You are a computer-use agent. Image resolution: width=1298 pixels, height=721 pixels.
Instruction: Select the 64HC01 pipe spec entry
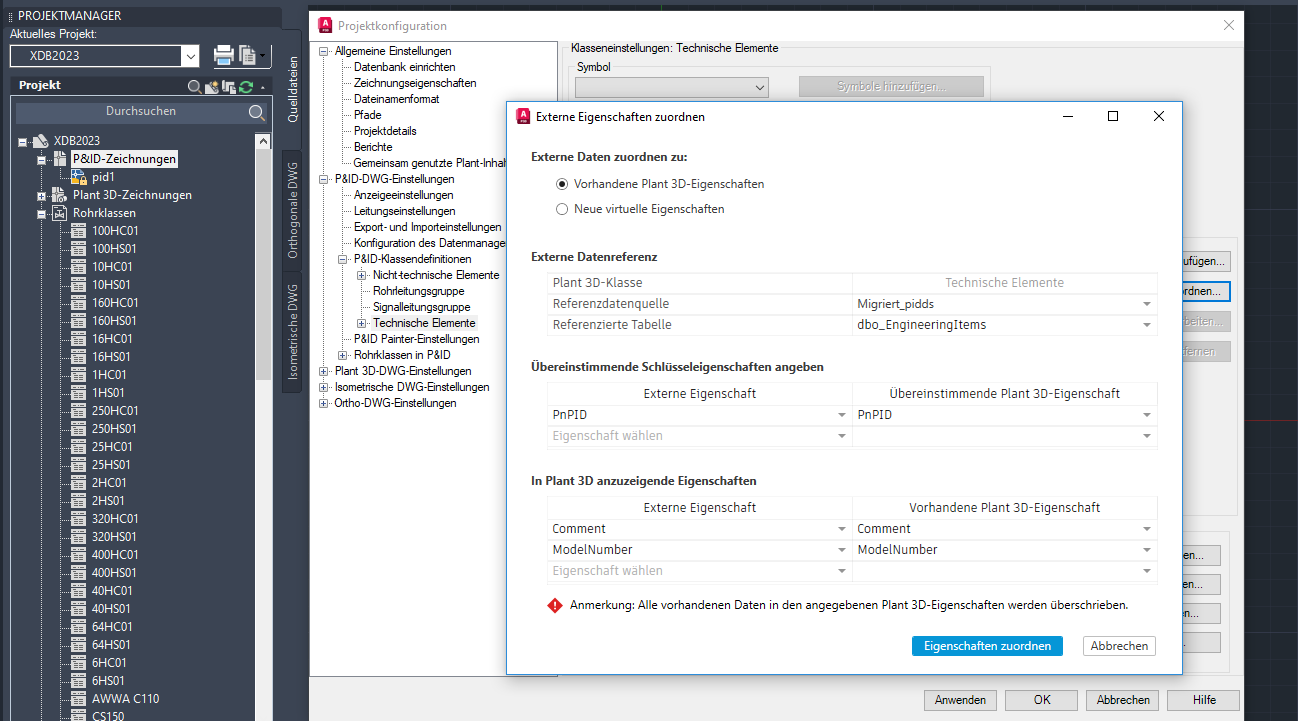(112, 627)
